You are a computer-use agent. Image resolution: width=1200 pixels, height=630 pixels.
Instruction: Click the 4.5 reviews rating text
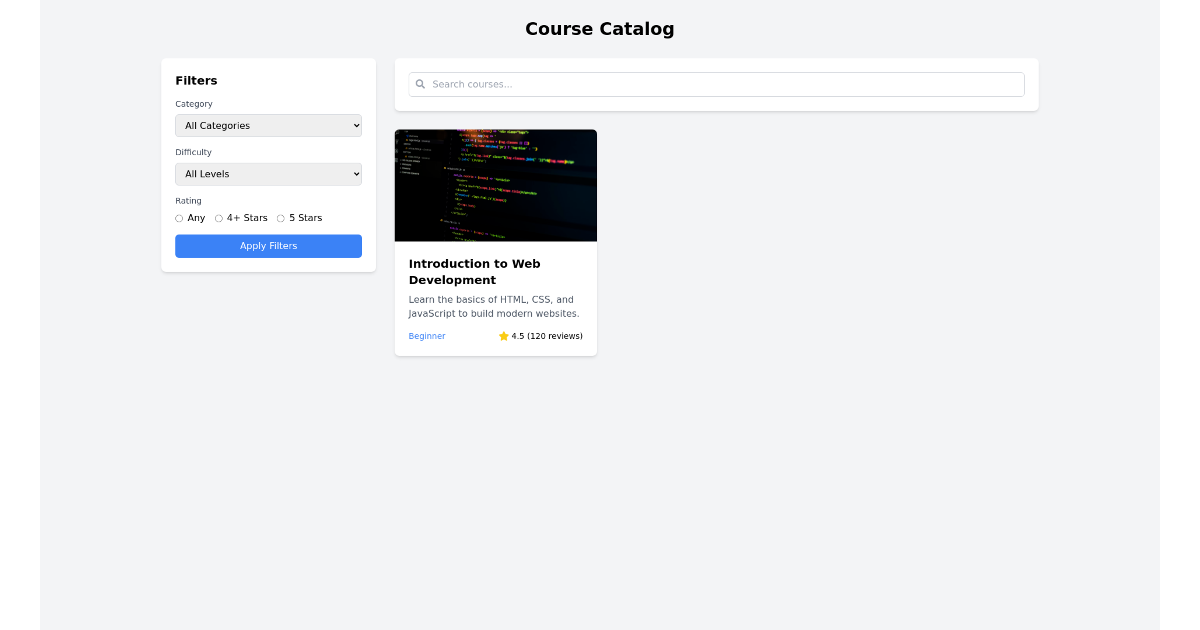(546, 336)
